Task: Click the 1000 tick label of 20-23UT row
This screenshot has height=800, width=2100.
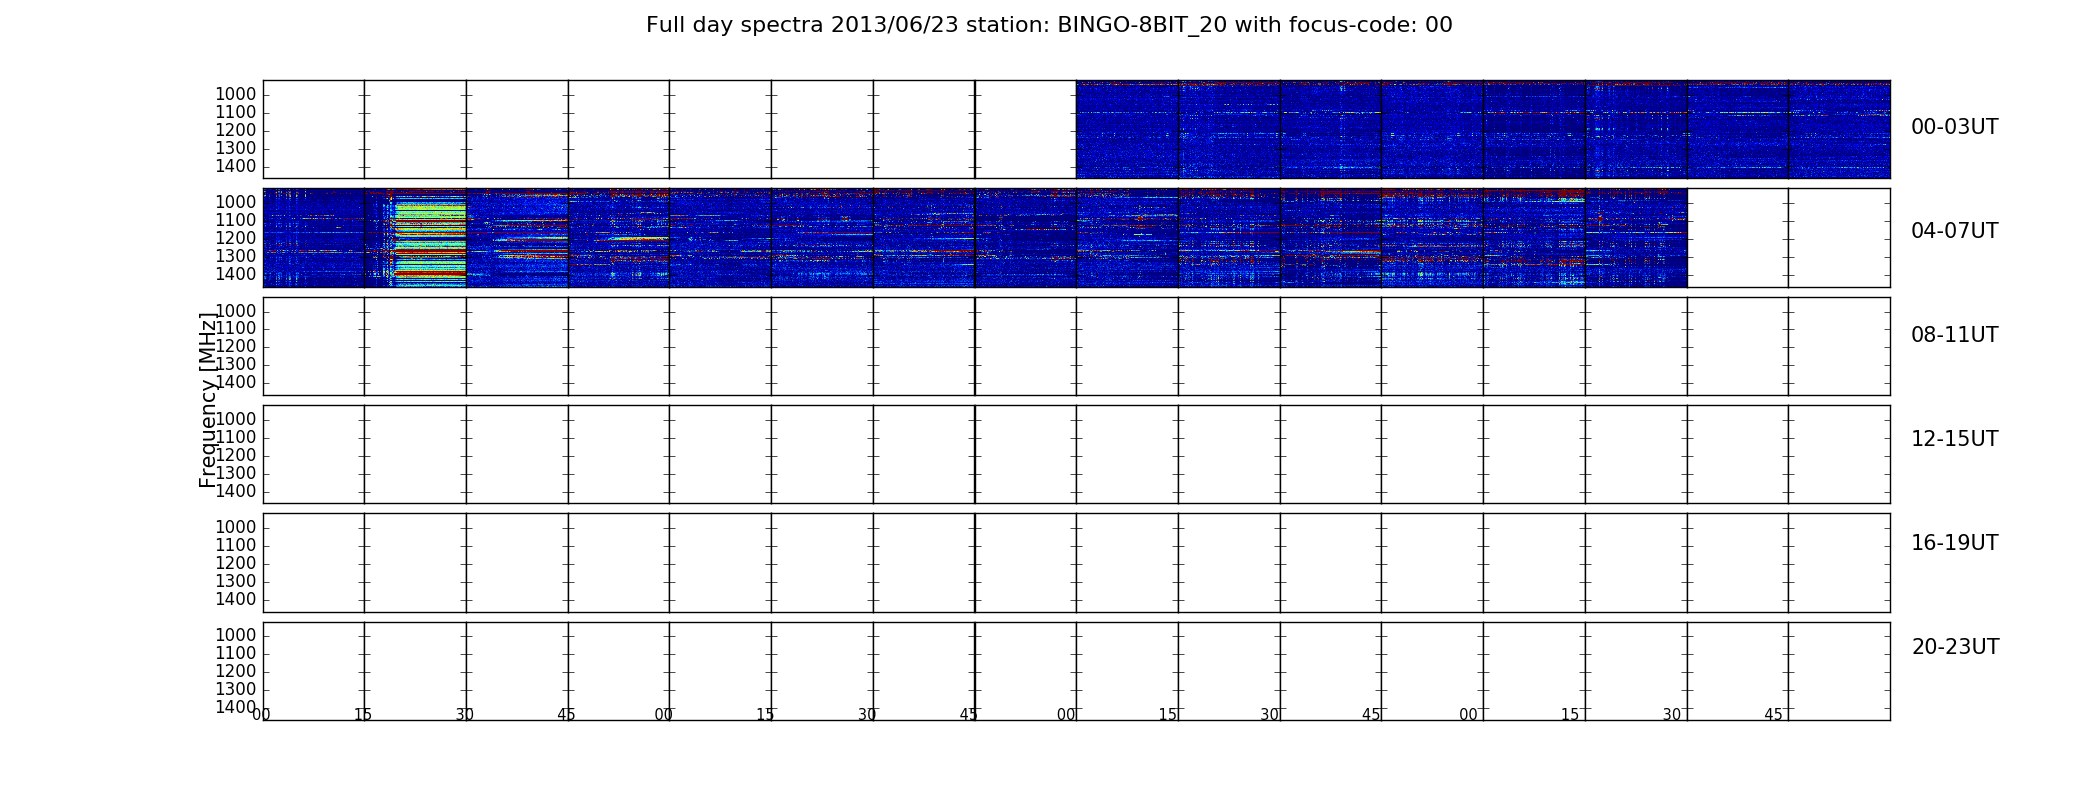Action: tap(235, 636)
